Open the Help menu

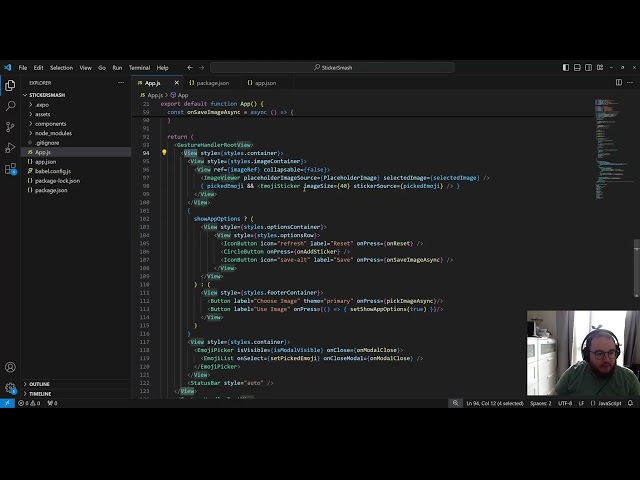point(162,68)
